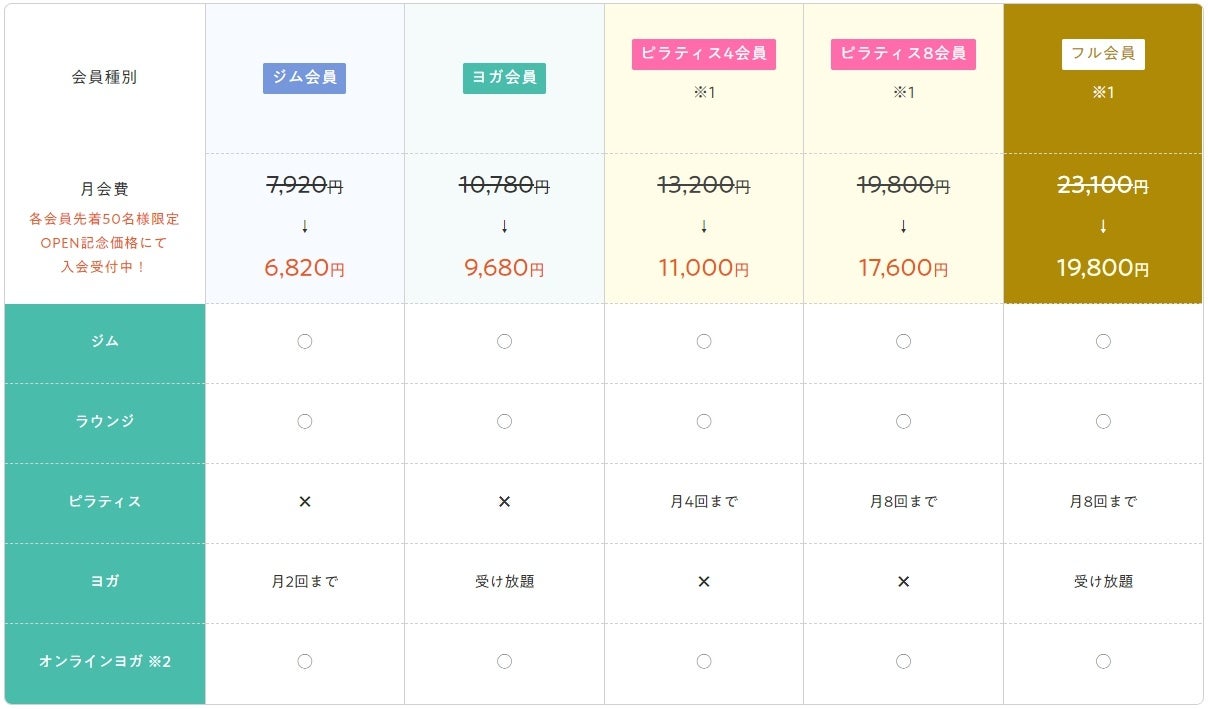Click the down arrow below 7,920円
1208x709 pixels.
point(305,227)
